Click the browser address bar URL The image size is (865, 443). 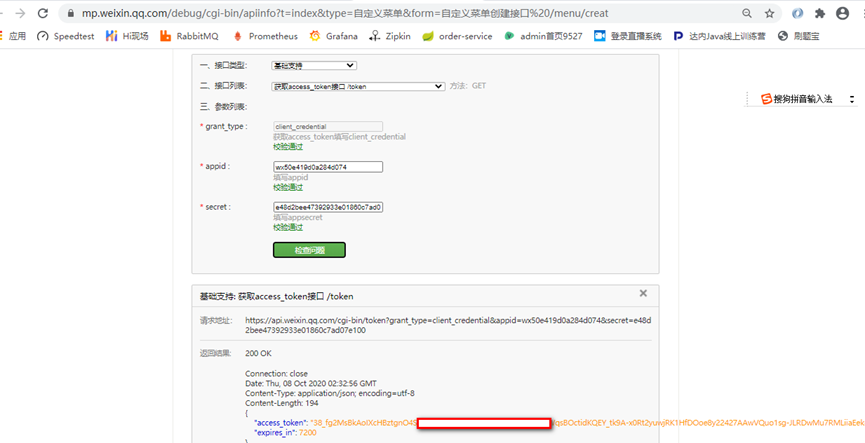(x=345, y=13)
